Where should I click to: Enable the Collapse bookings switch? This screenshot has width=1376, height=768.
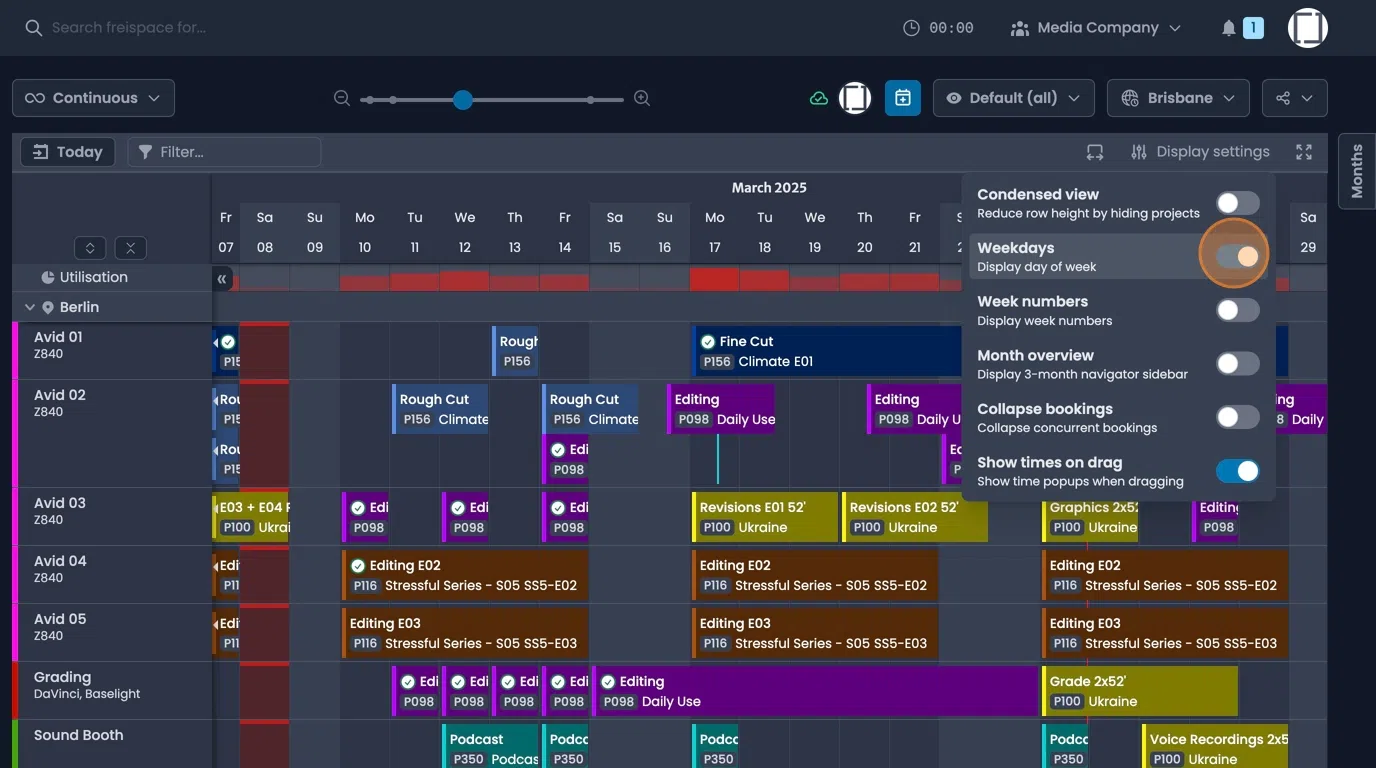[1237, 417]
